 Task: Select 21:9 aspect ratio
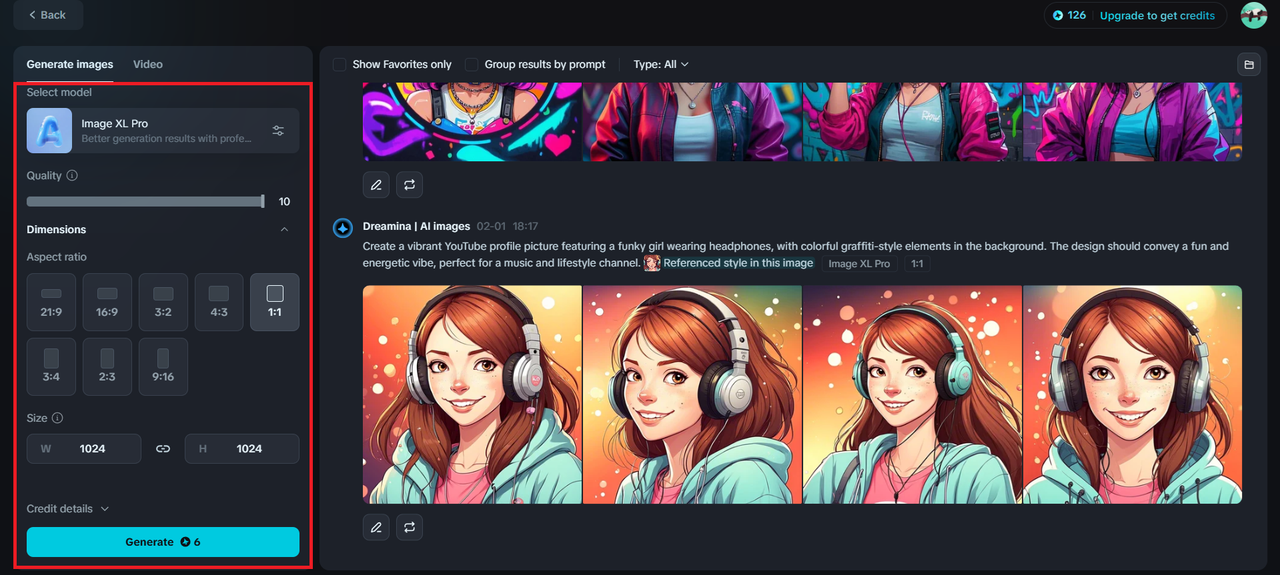tap(51, 302)
